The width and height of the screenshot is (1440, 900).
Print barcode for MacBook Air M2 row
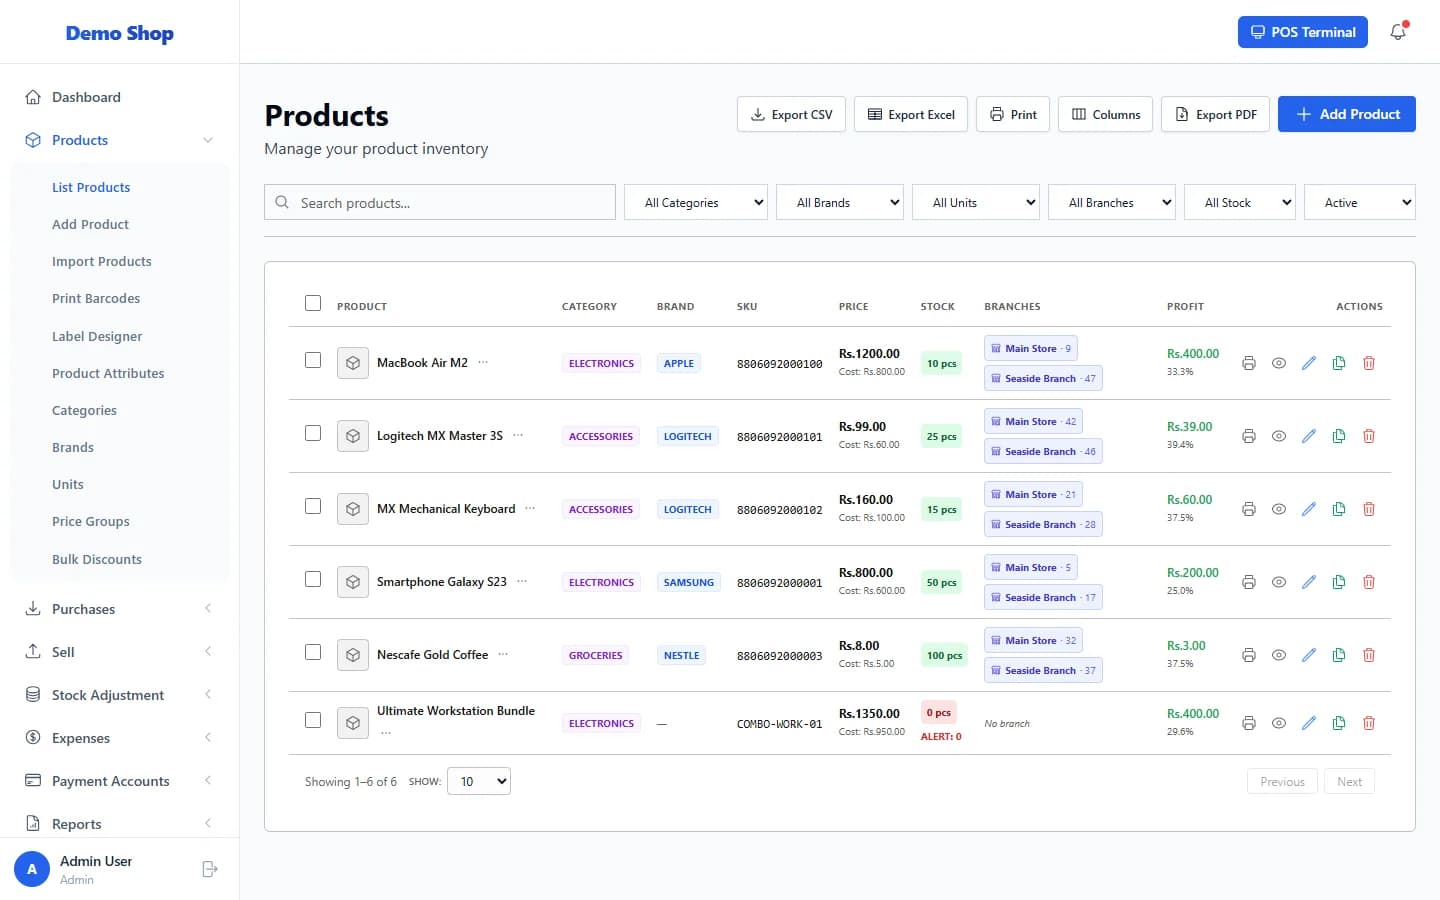coord(1249,363)
